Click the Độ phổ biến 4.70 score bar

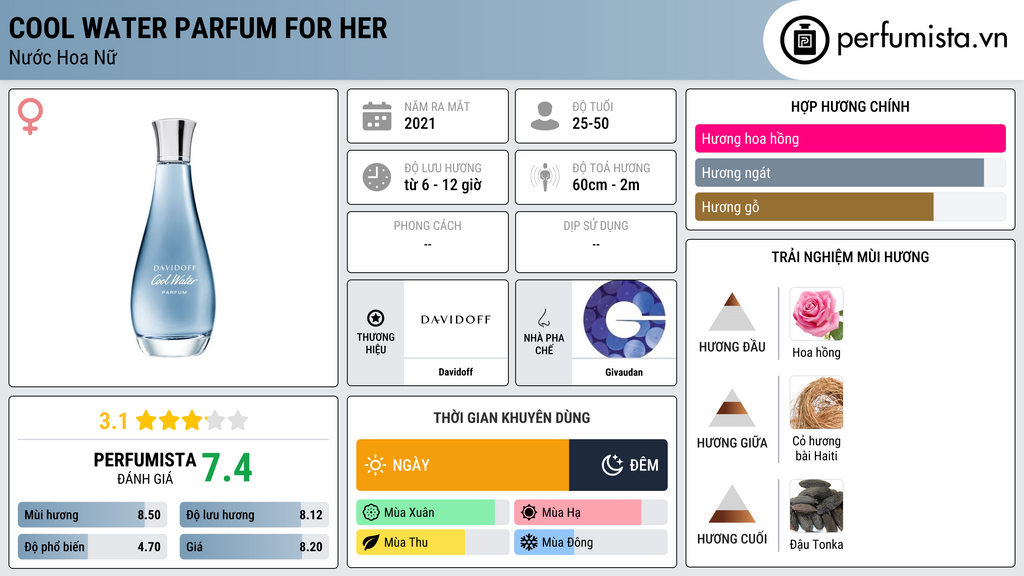point(92,547)
